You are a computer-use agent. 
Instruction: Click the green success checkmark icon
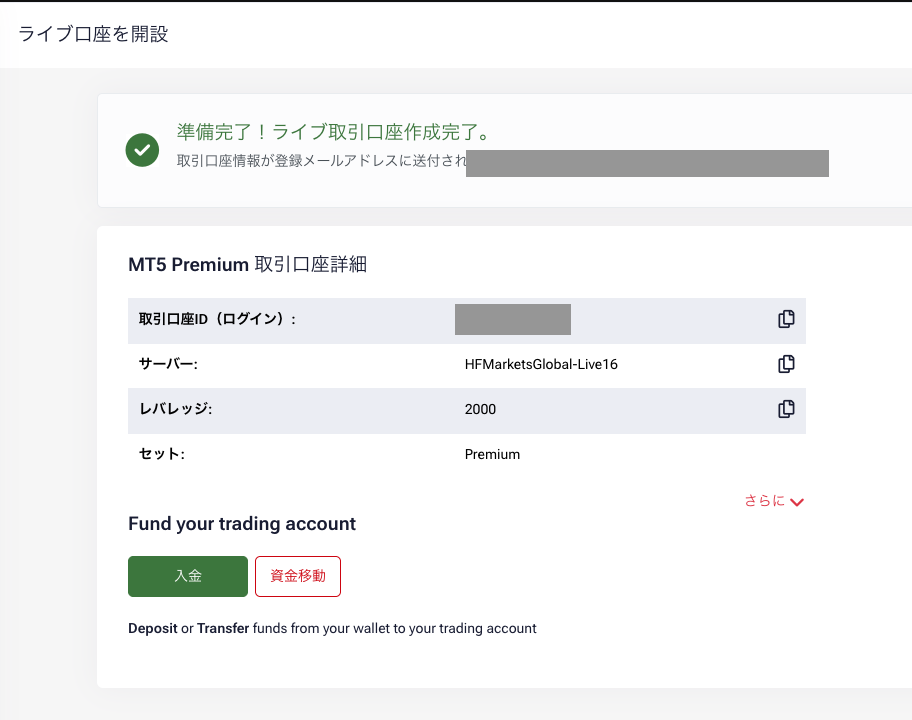pyautogui.click(x=142, y=150)
